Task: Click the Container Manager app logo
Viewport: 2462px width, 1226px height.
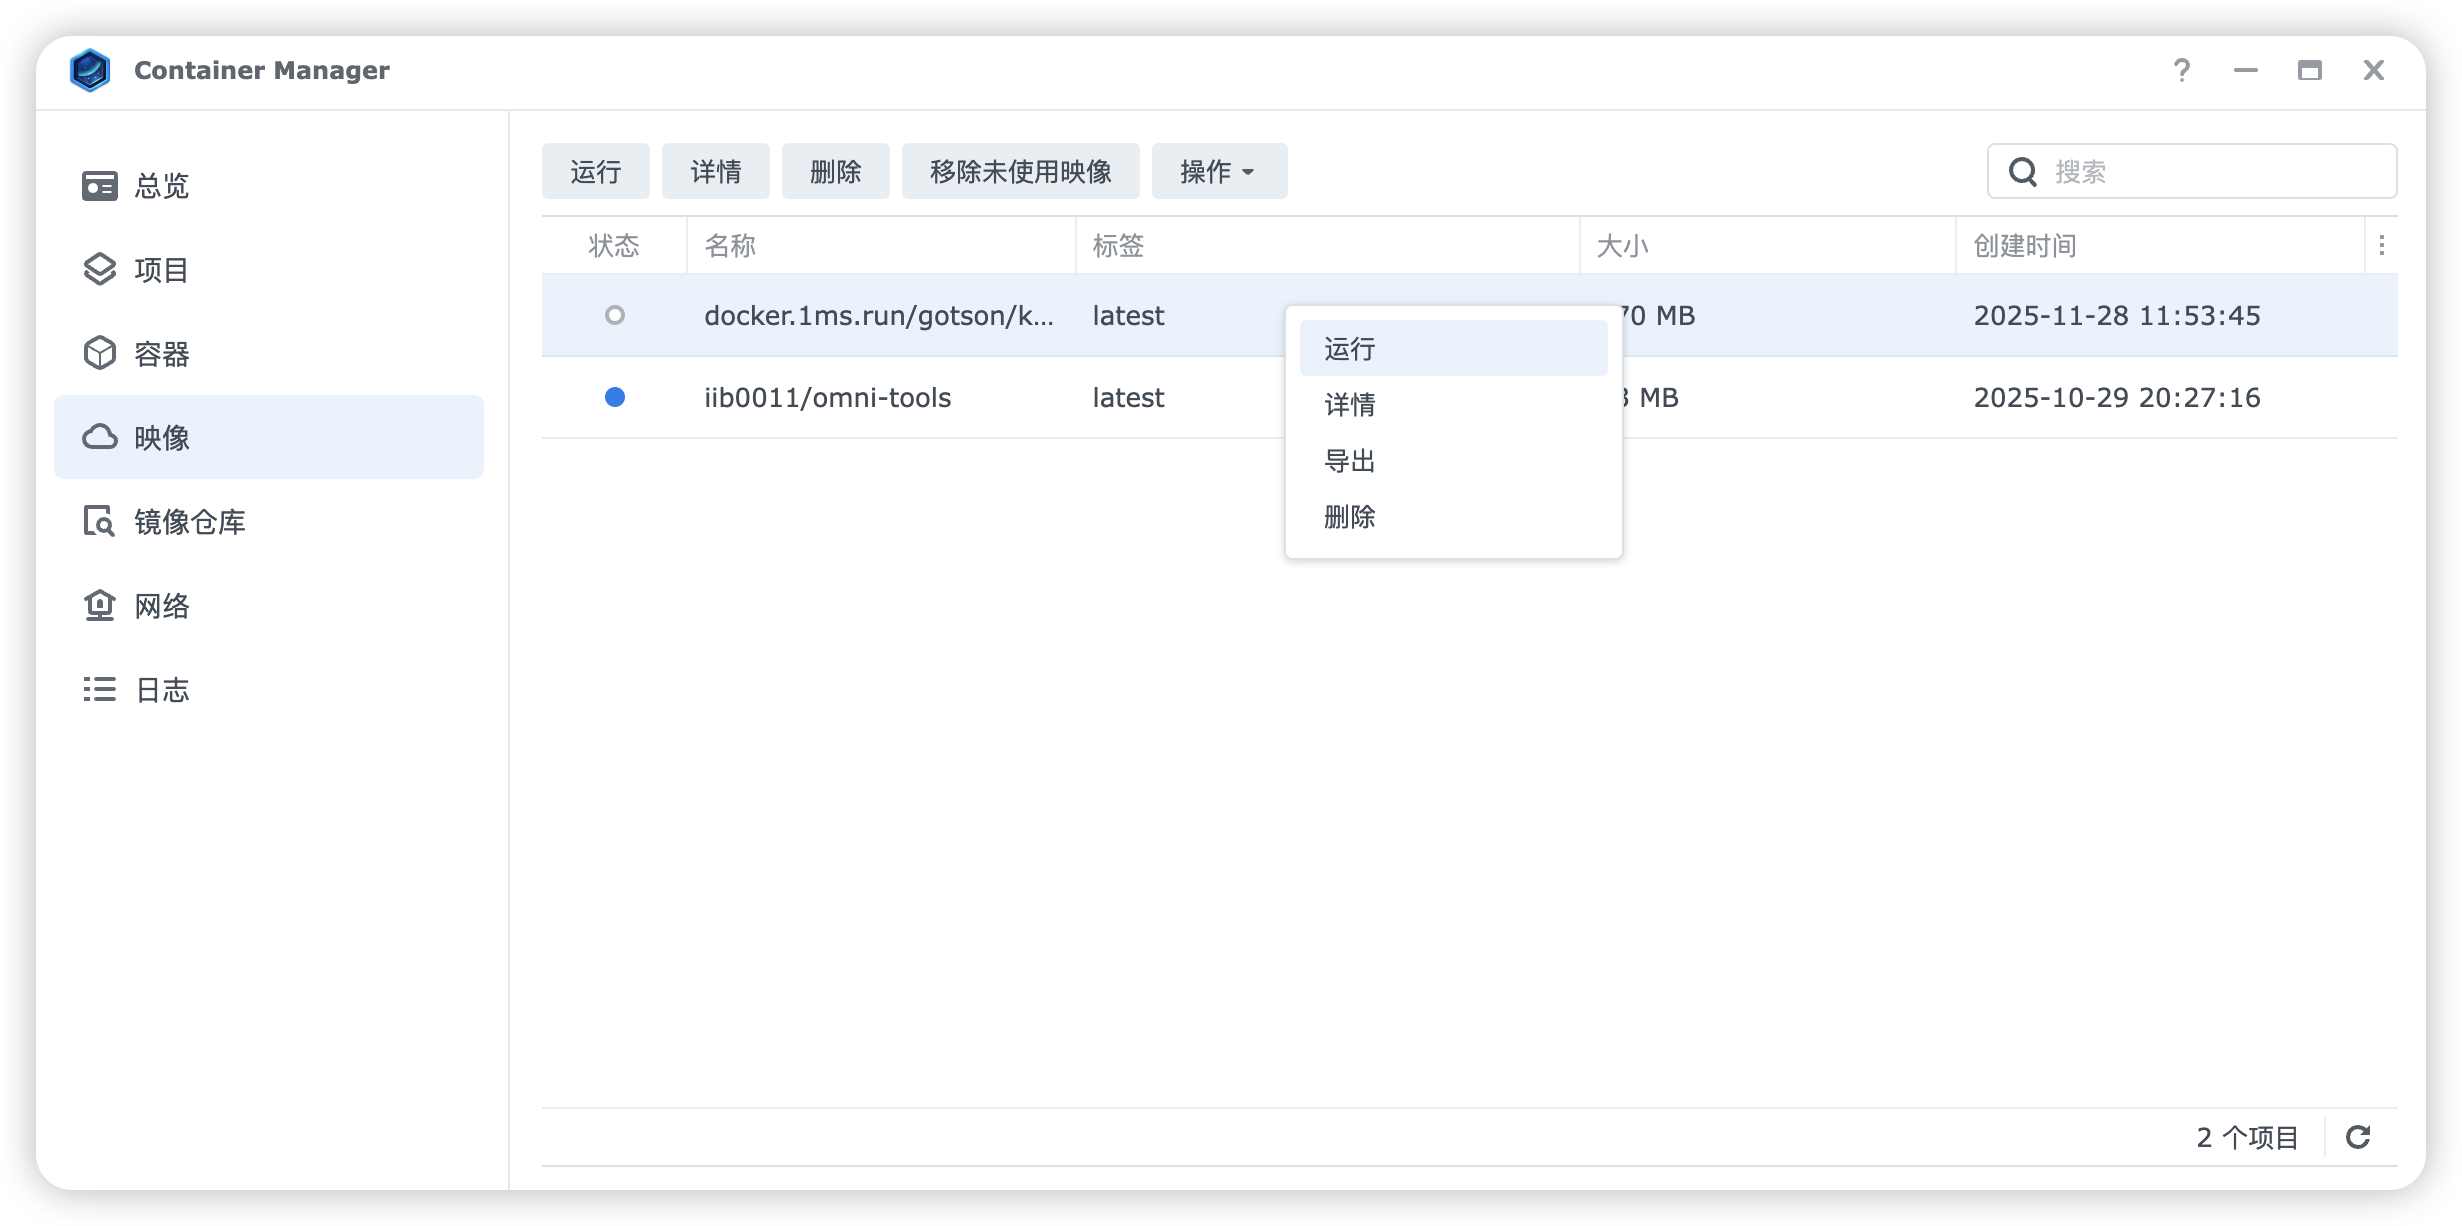Action: [90, 70]
